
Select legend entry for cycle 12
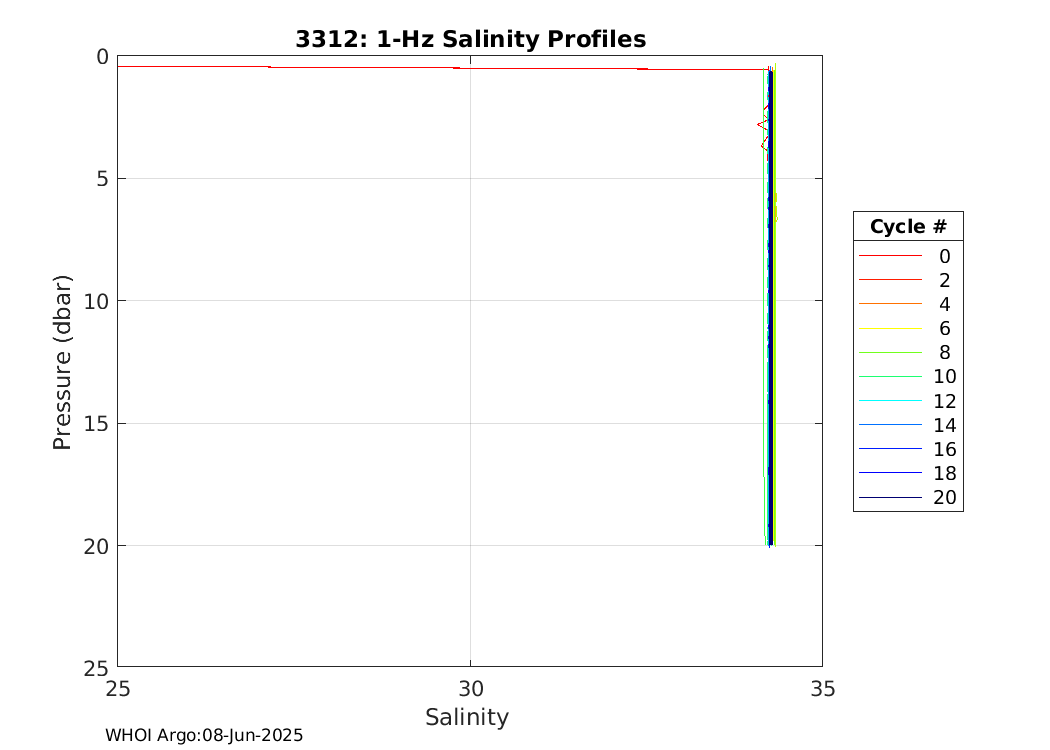(908, 401)
